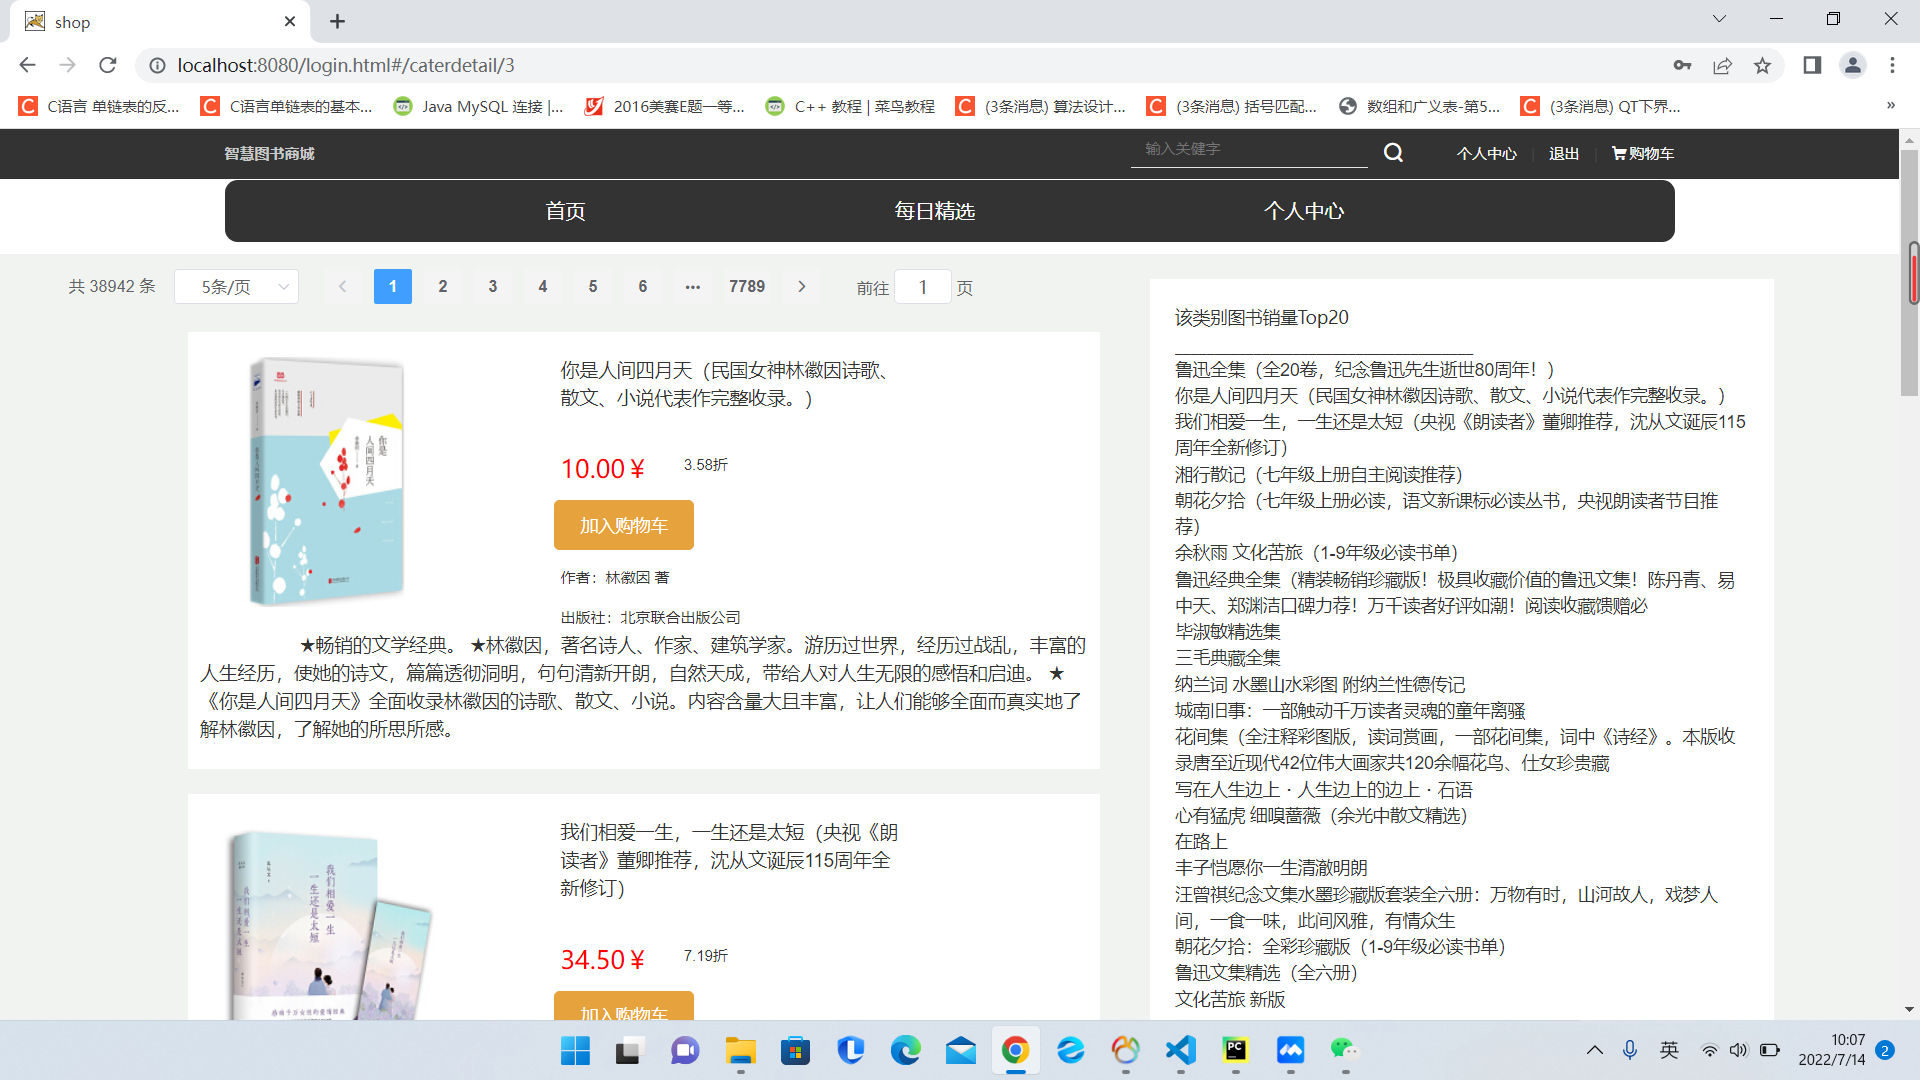
Task: Open 湘行散记 in Top20 list
Action: [1319, 474]
